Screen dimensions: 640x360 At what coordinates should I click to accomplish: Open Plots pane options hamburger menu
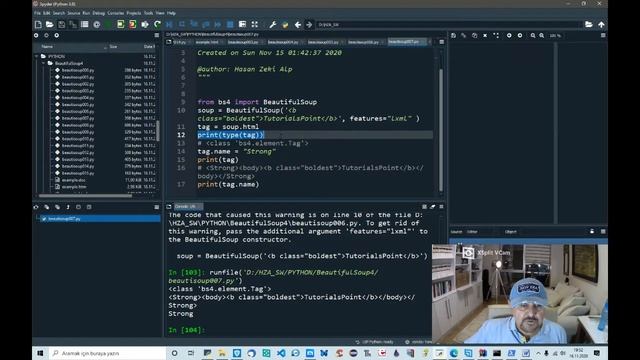coord(603,36)
